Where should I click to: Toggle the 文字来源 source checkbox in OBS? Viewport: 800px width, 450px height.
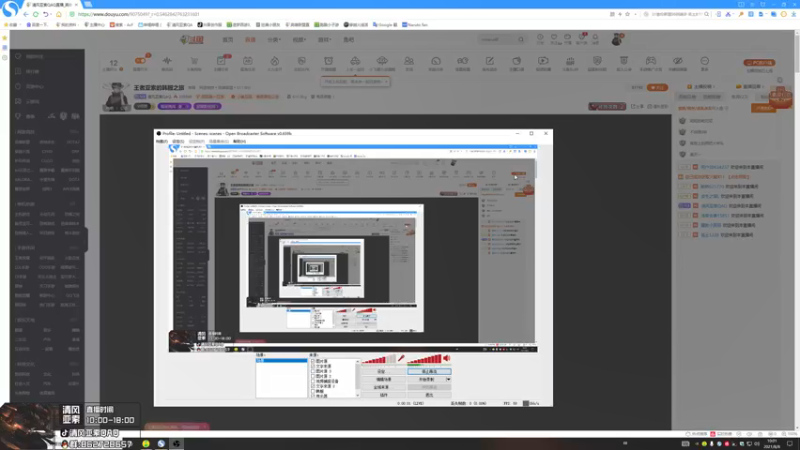pos(313,366)
